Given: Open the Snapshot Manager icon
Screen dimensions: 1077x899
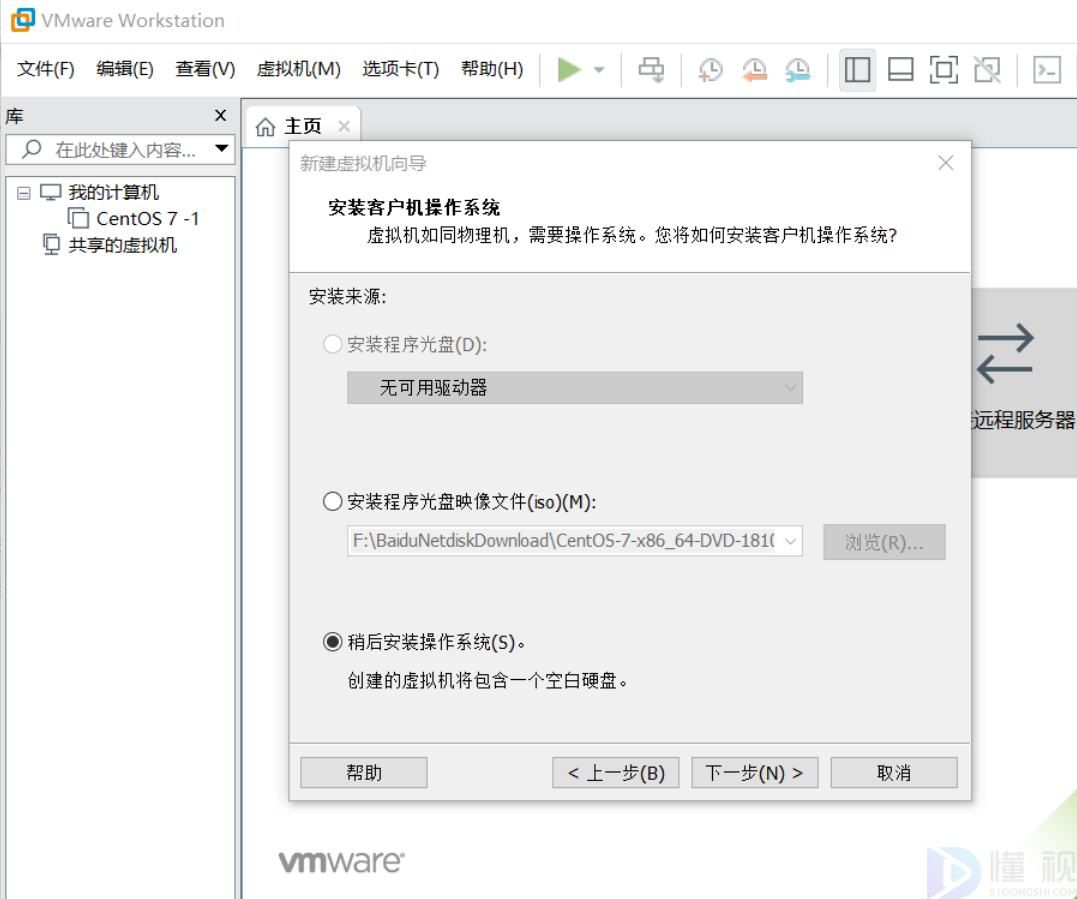Looking at the screenshot, I should 797,70.
